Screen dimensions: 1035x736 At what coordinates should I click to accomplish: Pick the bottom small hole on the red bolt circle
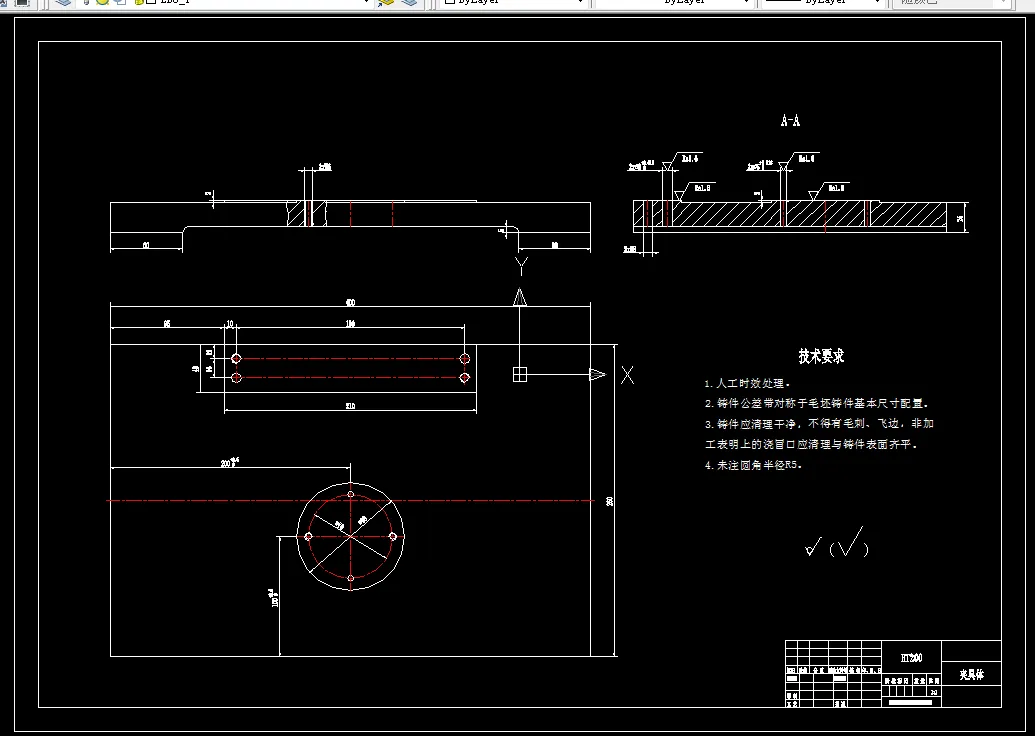pyautogui.click(x=351, y=578)
